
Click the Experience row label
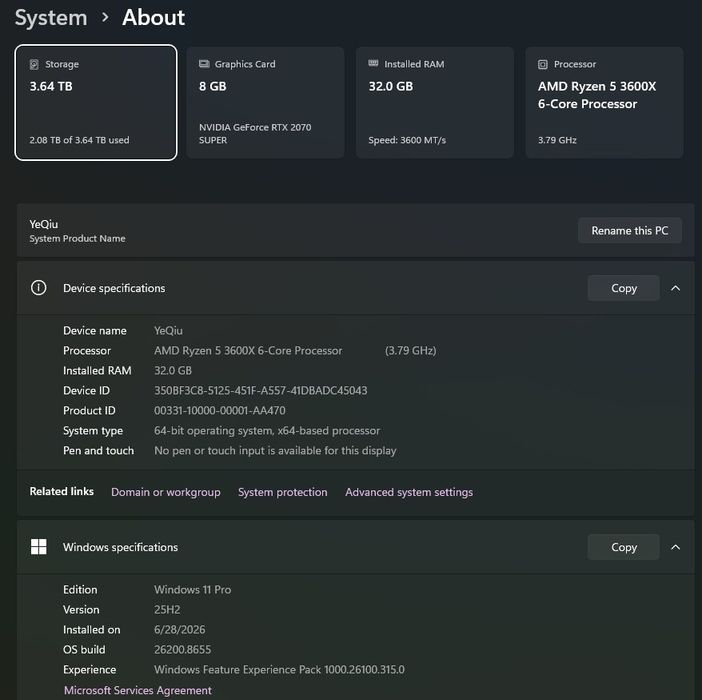click(90, 670)
